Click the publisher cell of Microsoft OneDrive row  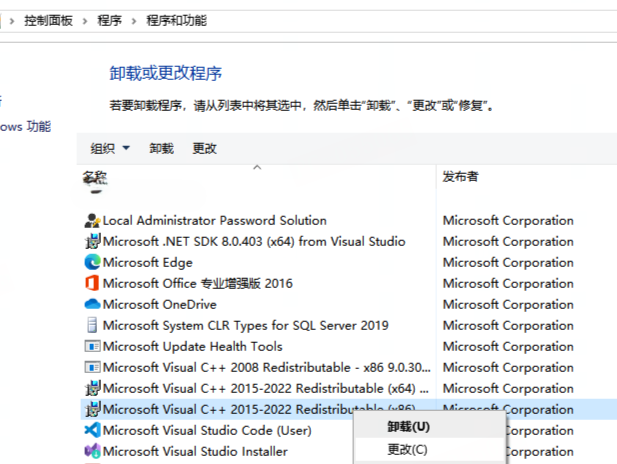tap(508, 304)
